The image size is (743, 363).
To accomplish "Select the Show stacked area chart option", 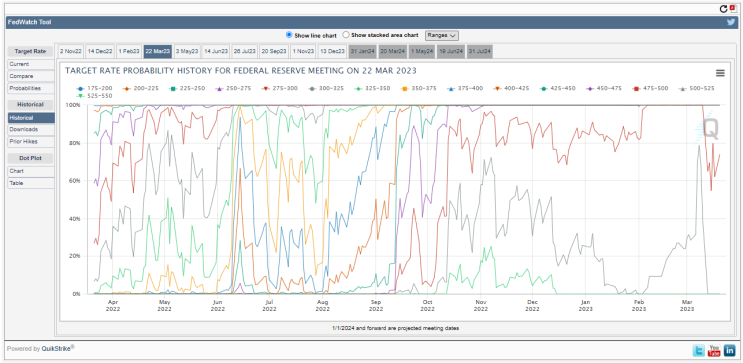I will 346,35.
